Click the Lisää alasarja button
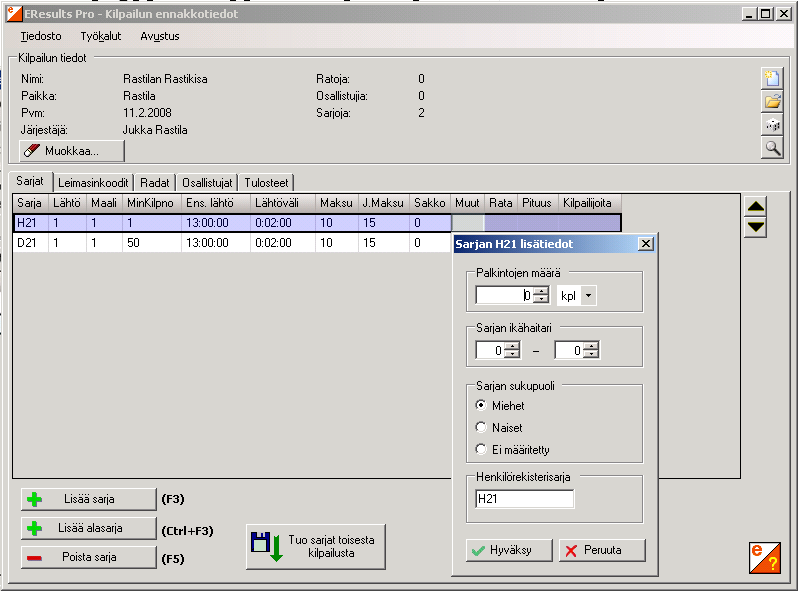Viewport: 798px width, 591px height. [x=89, y=528]
